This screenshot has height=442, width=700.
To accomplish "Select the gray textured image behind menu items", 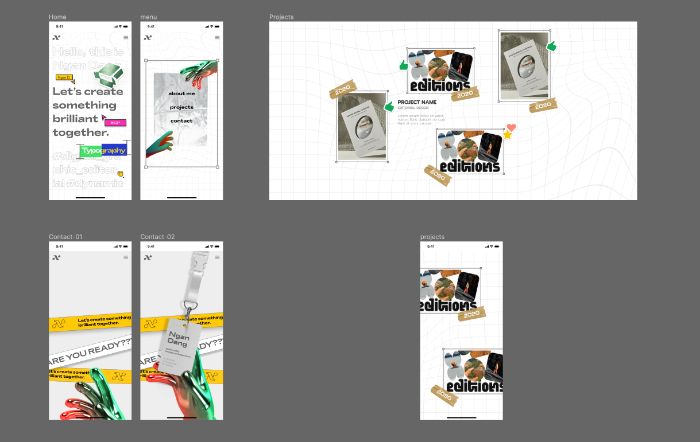I will 180,110.
